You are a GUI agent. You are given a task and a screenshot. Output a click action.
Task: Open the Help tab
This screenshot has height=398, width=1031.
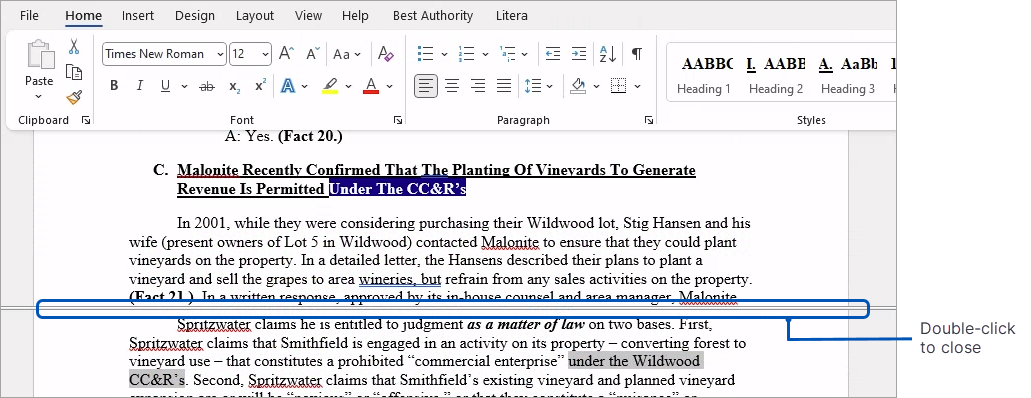point(355,16)
